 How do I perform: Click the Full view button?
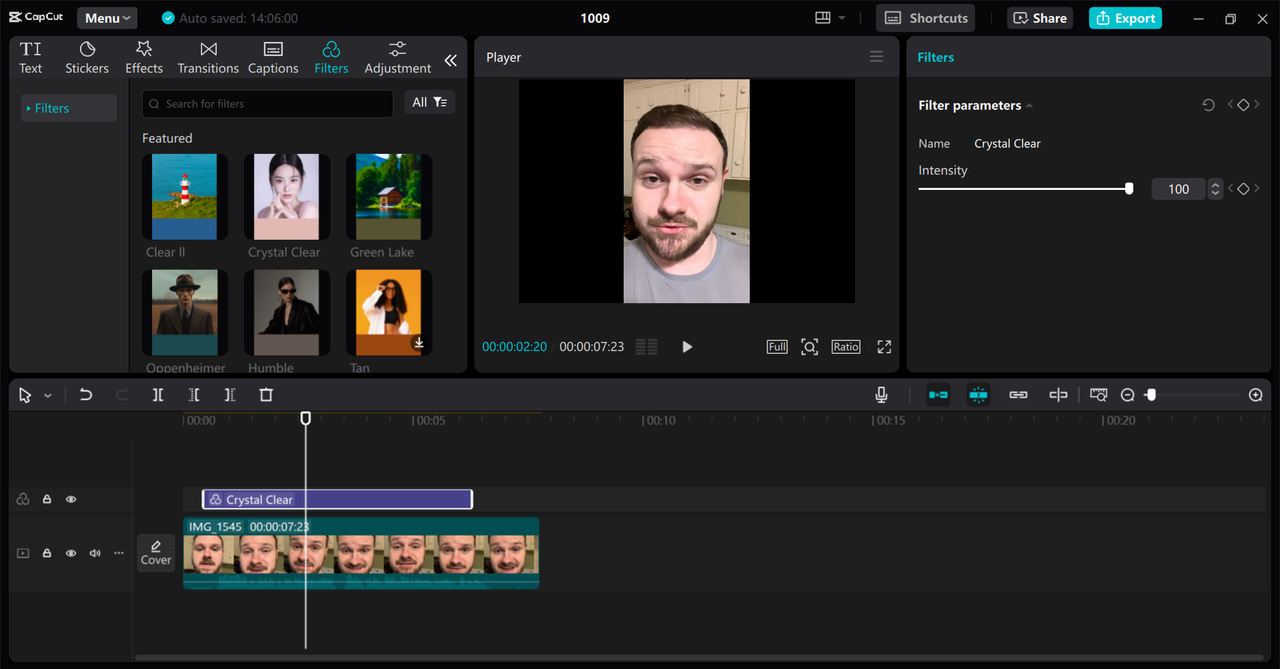[x=777, y=347]
